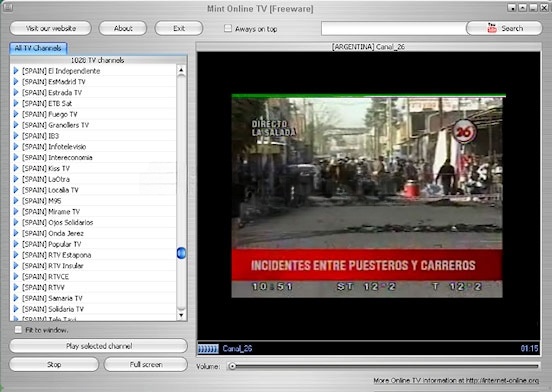Enable the Always on top checkbox
This screenshot has height=392, width=552.
(x=228, y=28)
